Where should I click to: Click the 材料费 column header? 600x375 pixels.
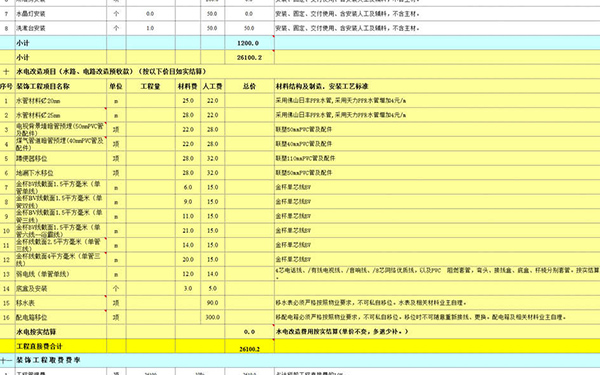pos(188,86)
